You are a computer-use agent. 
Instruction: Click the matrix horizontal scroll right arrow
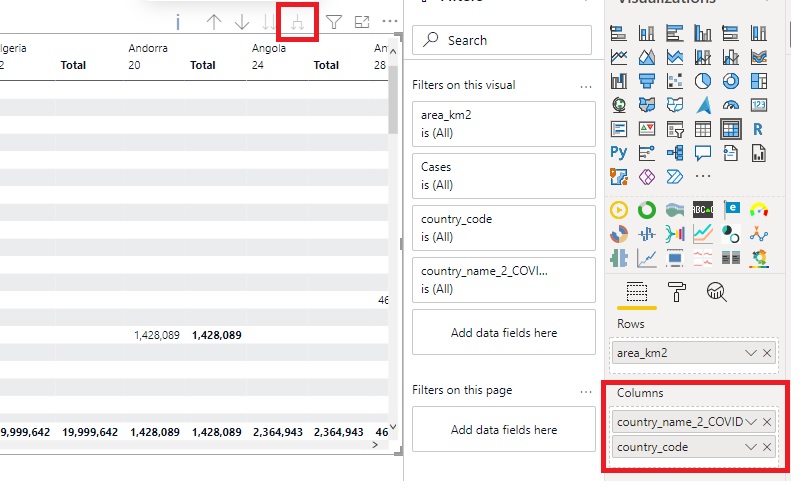coord(375,445)
